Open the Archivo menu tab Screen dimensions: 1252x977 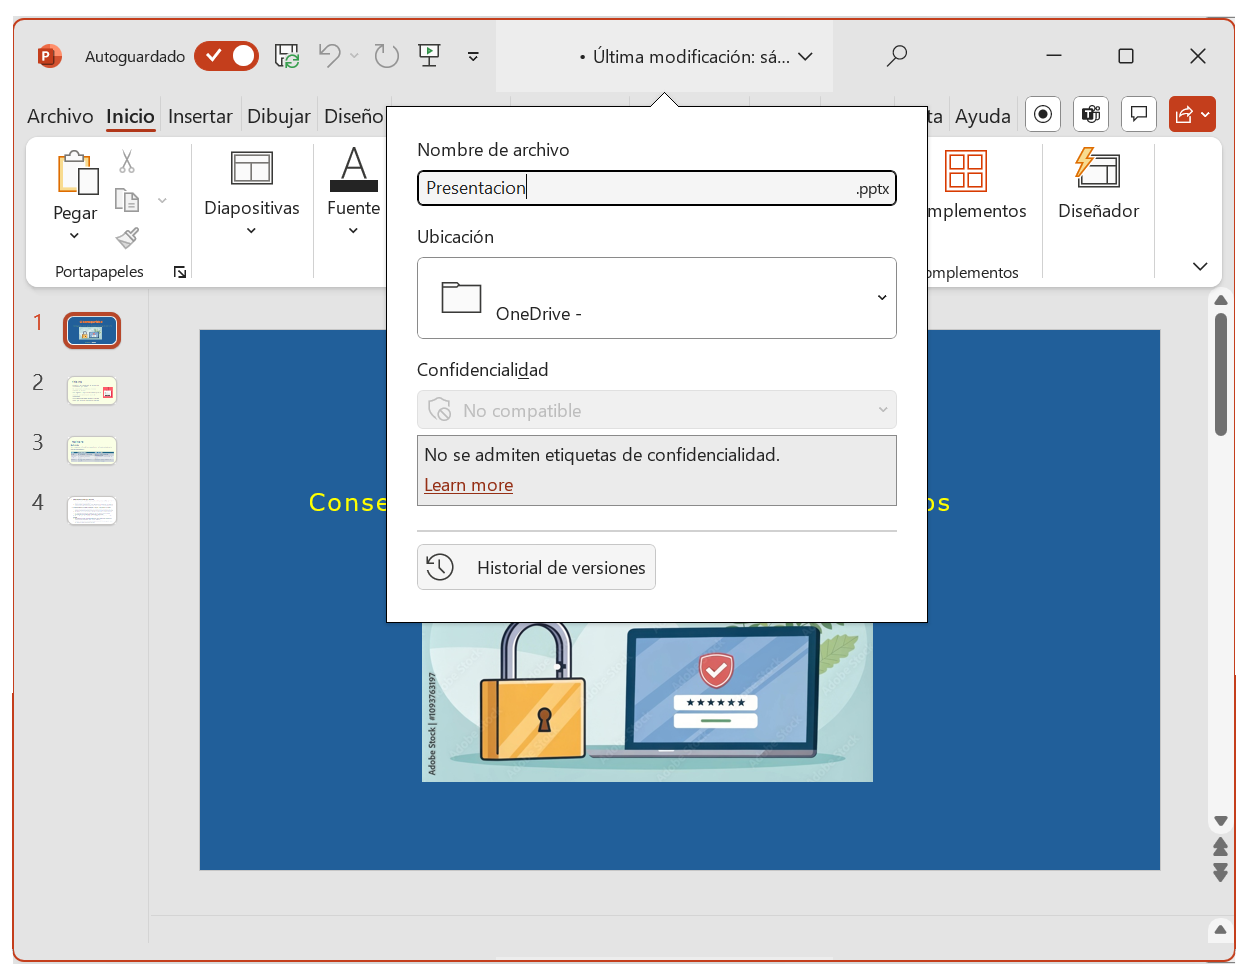coord(60,116)
